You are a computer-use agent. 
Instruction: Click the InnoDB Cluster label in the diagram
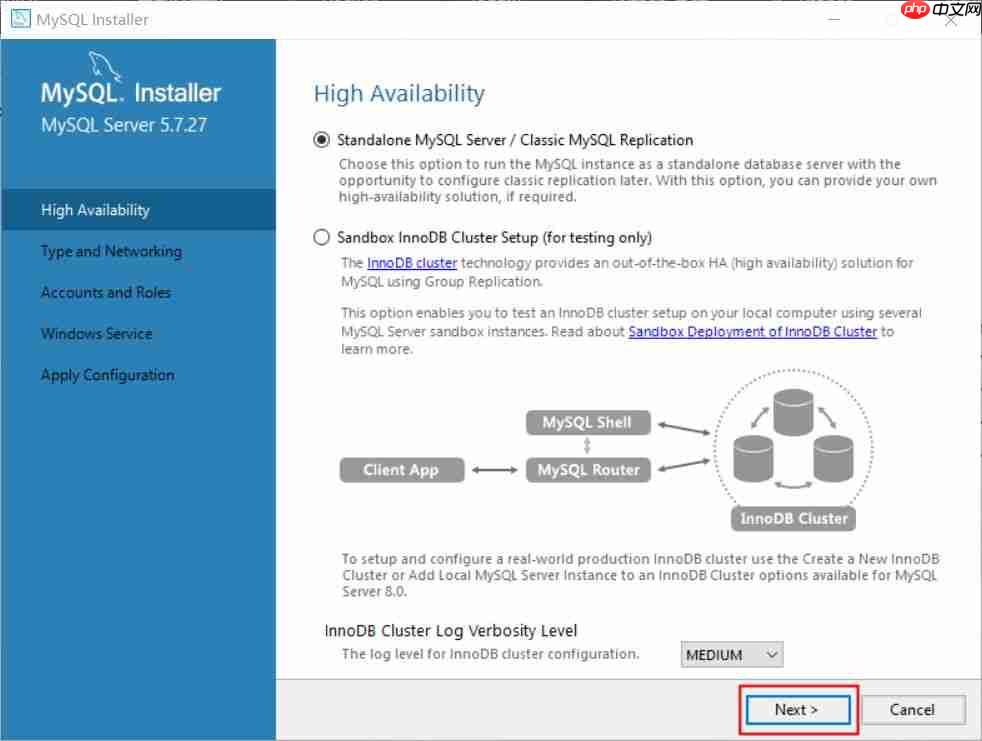pyautogui.click(x=792, y=518)
